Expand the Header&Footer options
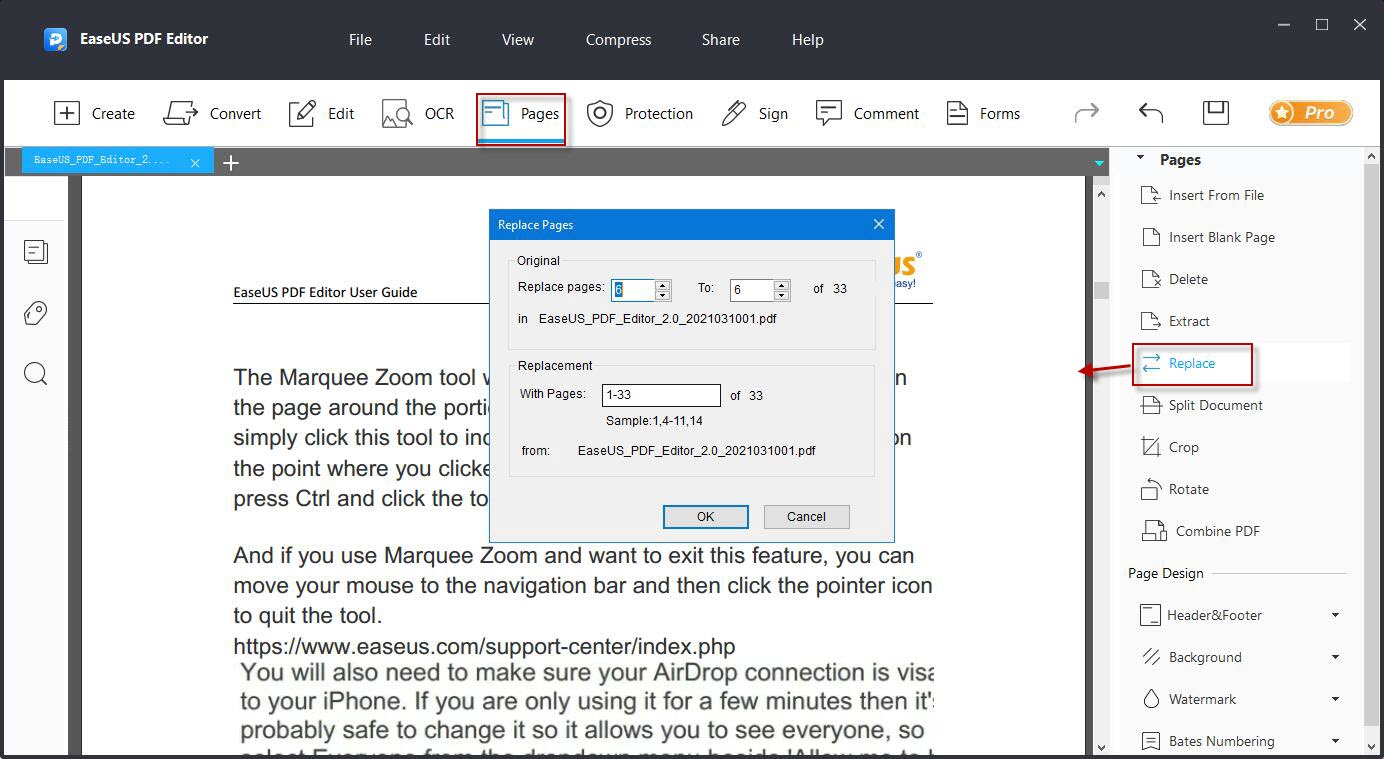Viewport: 1384px width, 759px height. pos(1337,615)
